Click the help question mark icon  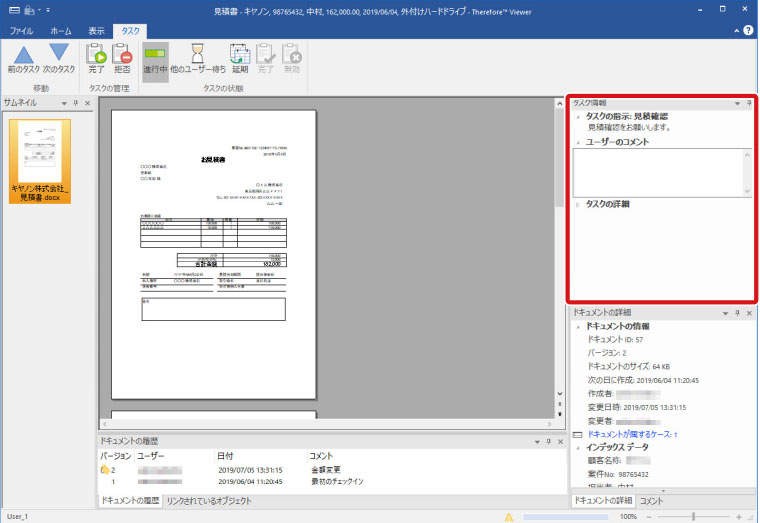coord(747,31)
